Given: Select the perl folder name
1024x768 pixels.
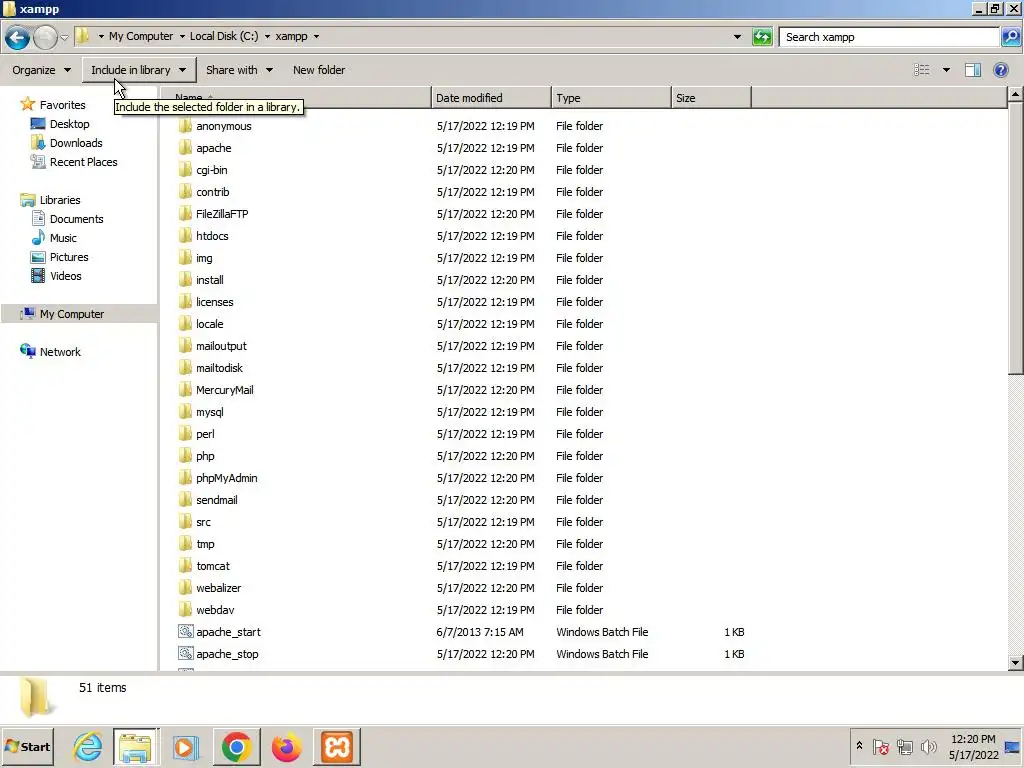Looking at the screenshot, I should point(205,434).
